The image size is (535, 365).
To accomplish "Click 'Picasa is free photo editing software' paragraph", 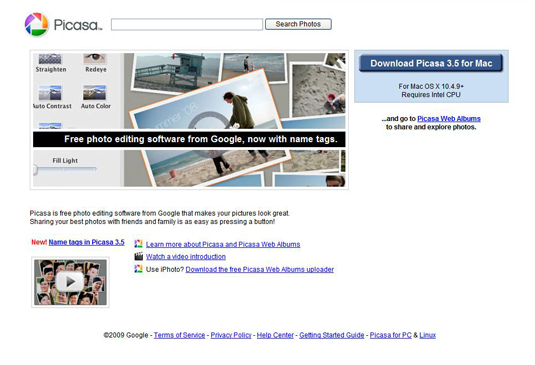I will [159, 217].
